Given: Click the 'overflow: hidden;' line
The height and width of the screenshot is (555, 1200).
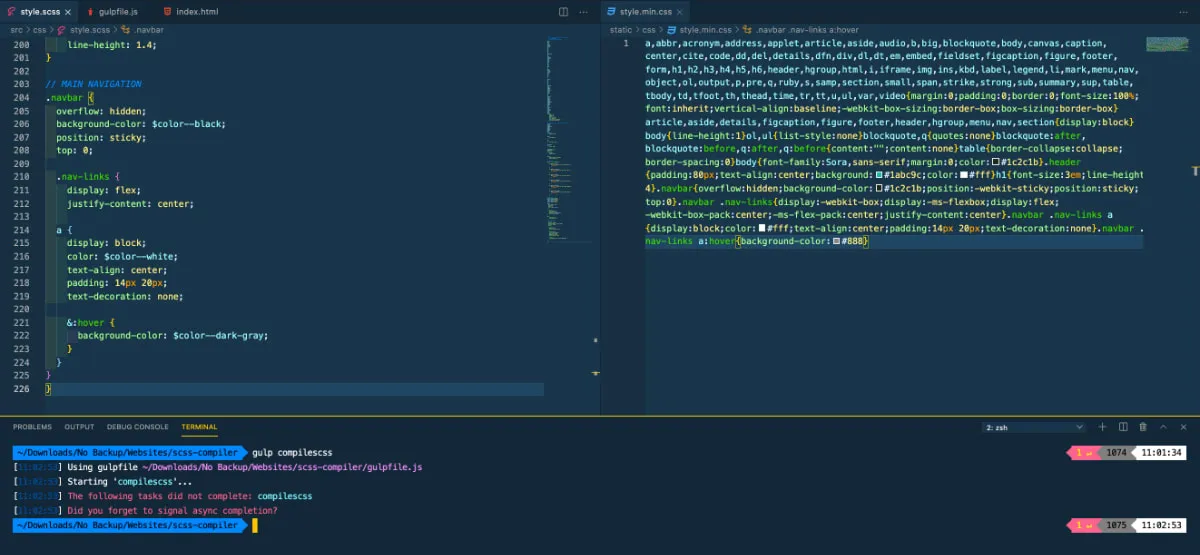Looking at the screenshot, I should [101, 111].
